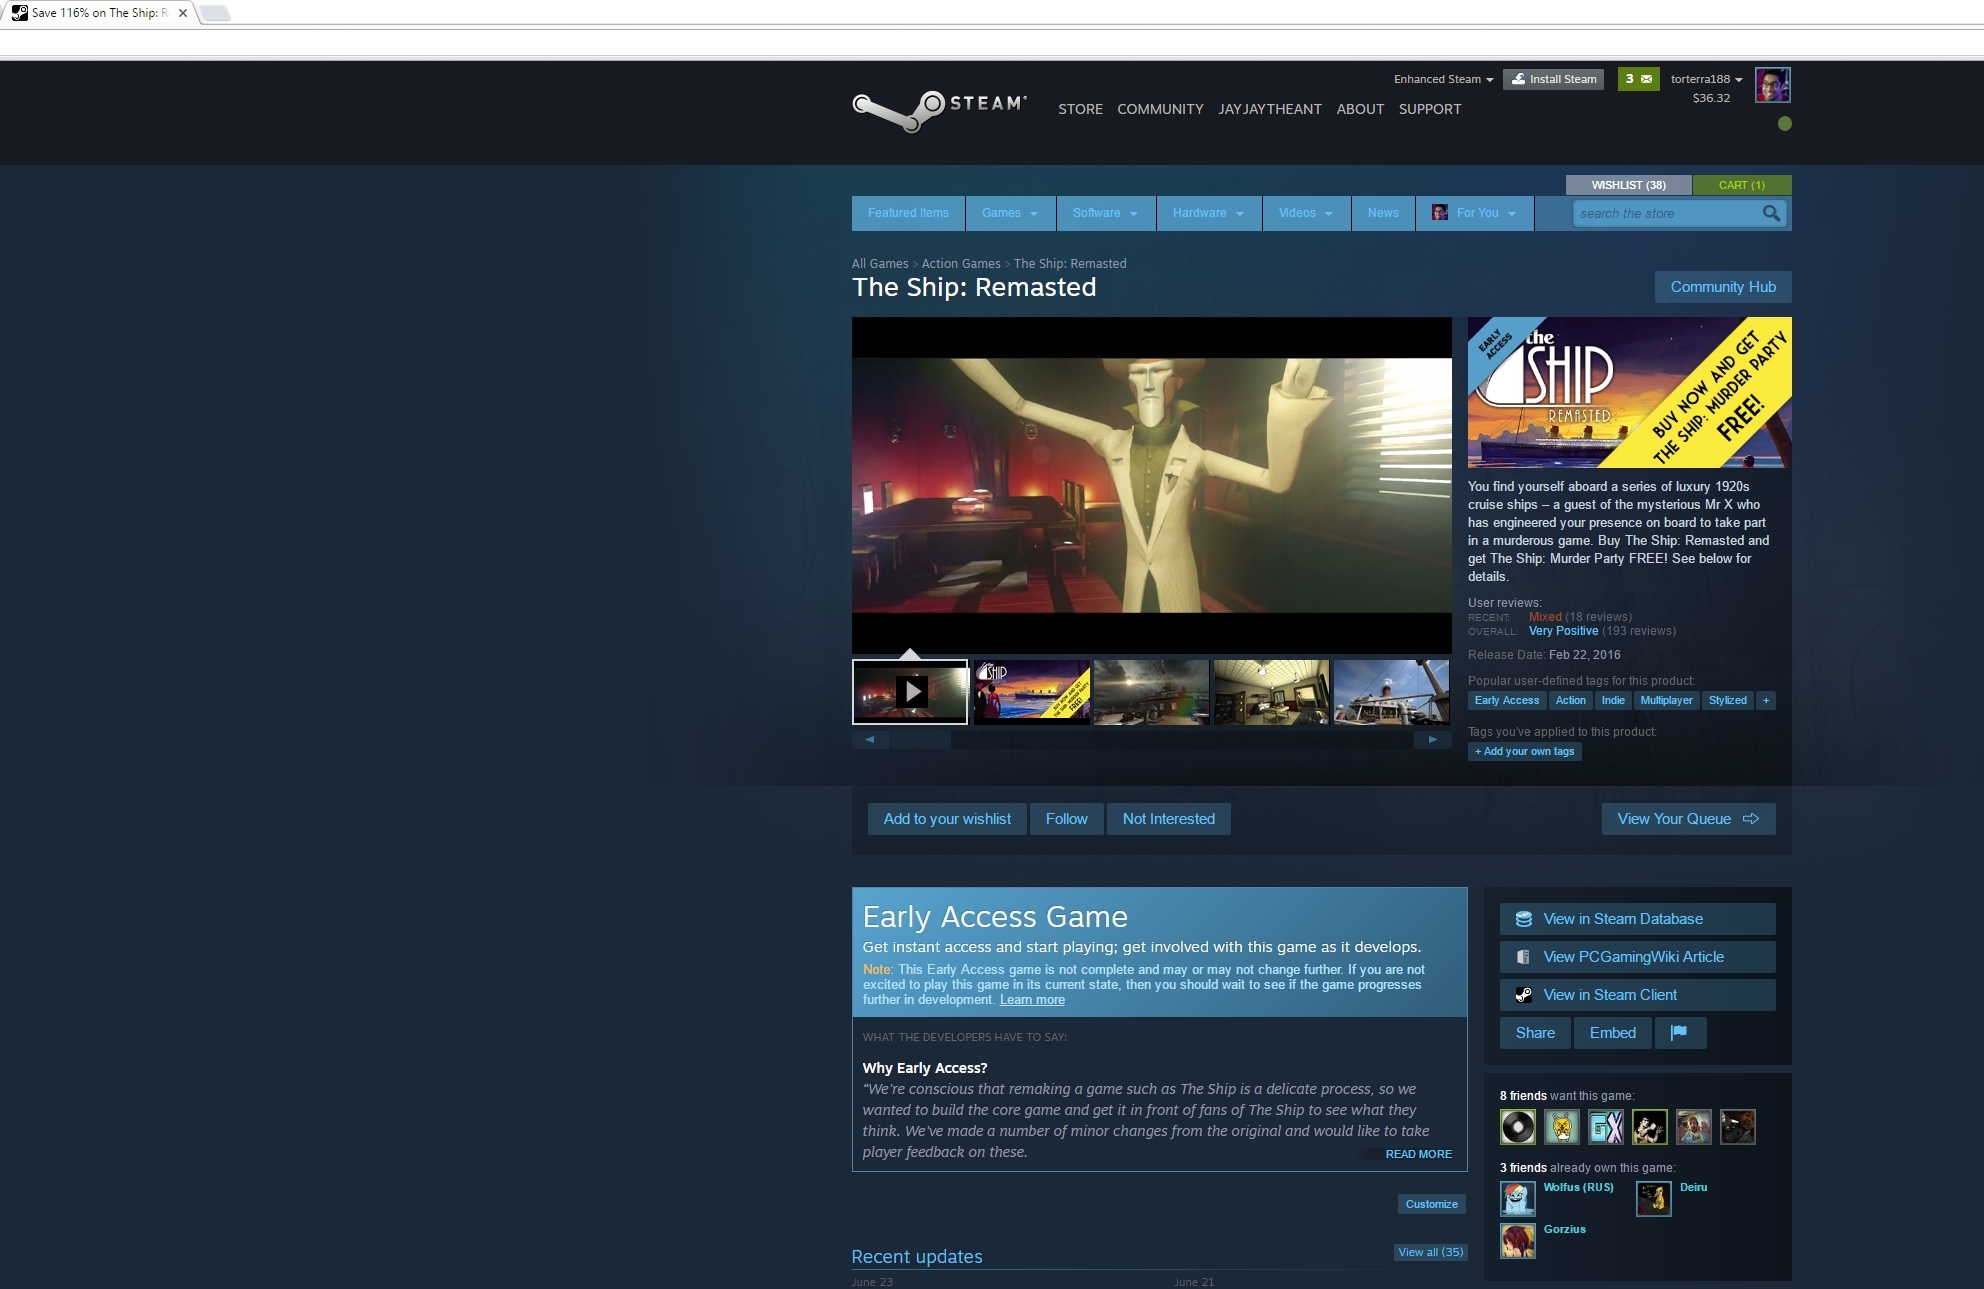
Task: Open the Community Hub button
Action: pos(1722,287)
